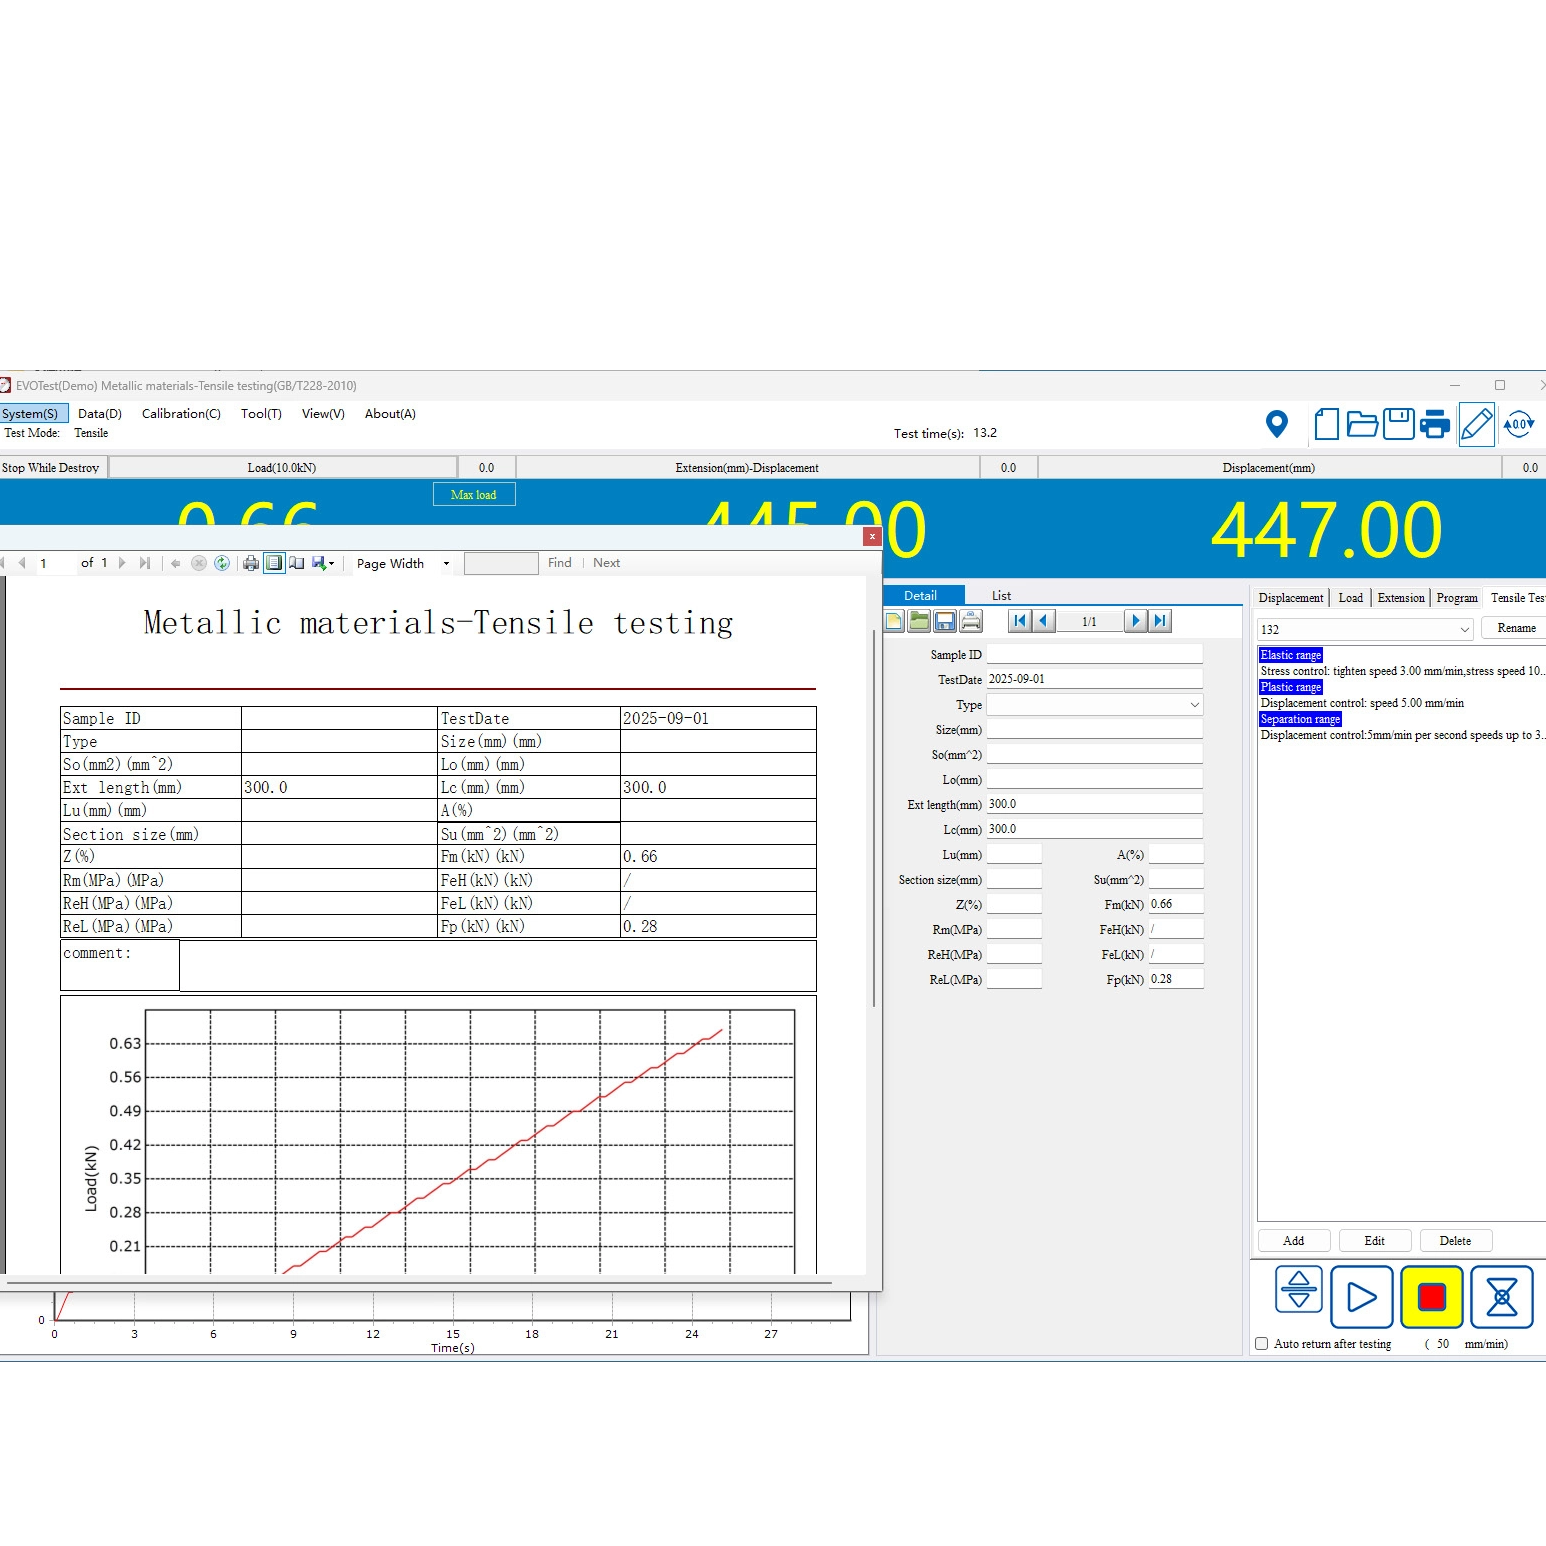
Task: Start the test with the play button
Action: [1361, 1296]
